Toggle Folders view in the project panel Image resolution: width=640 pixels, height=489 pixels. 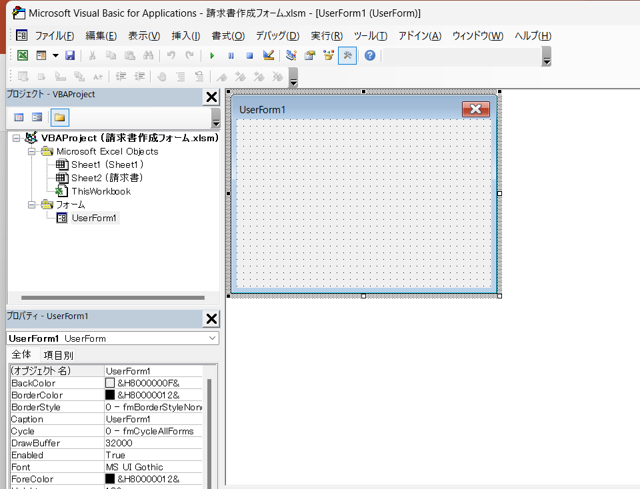(x=60, y=118)
